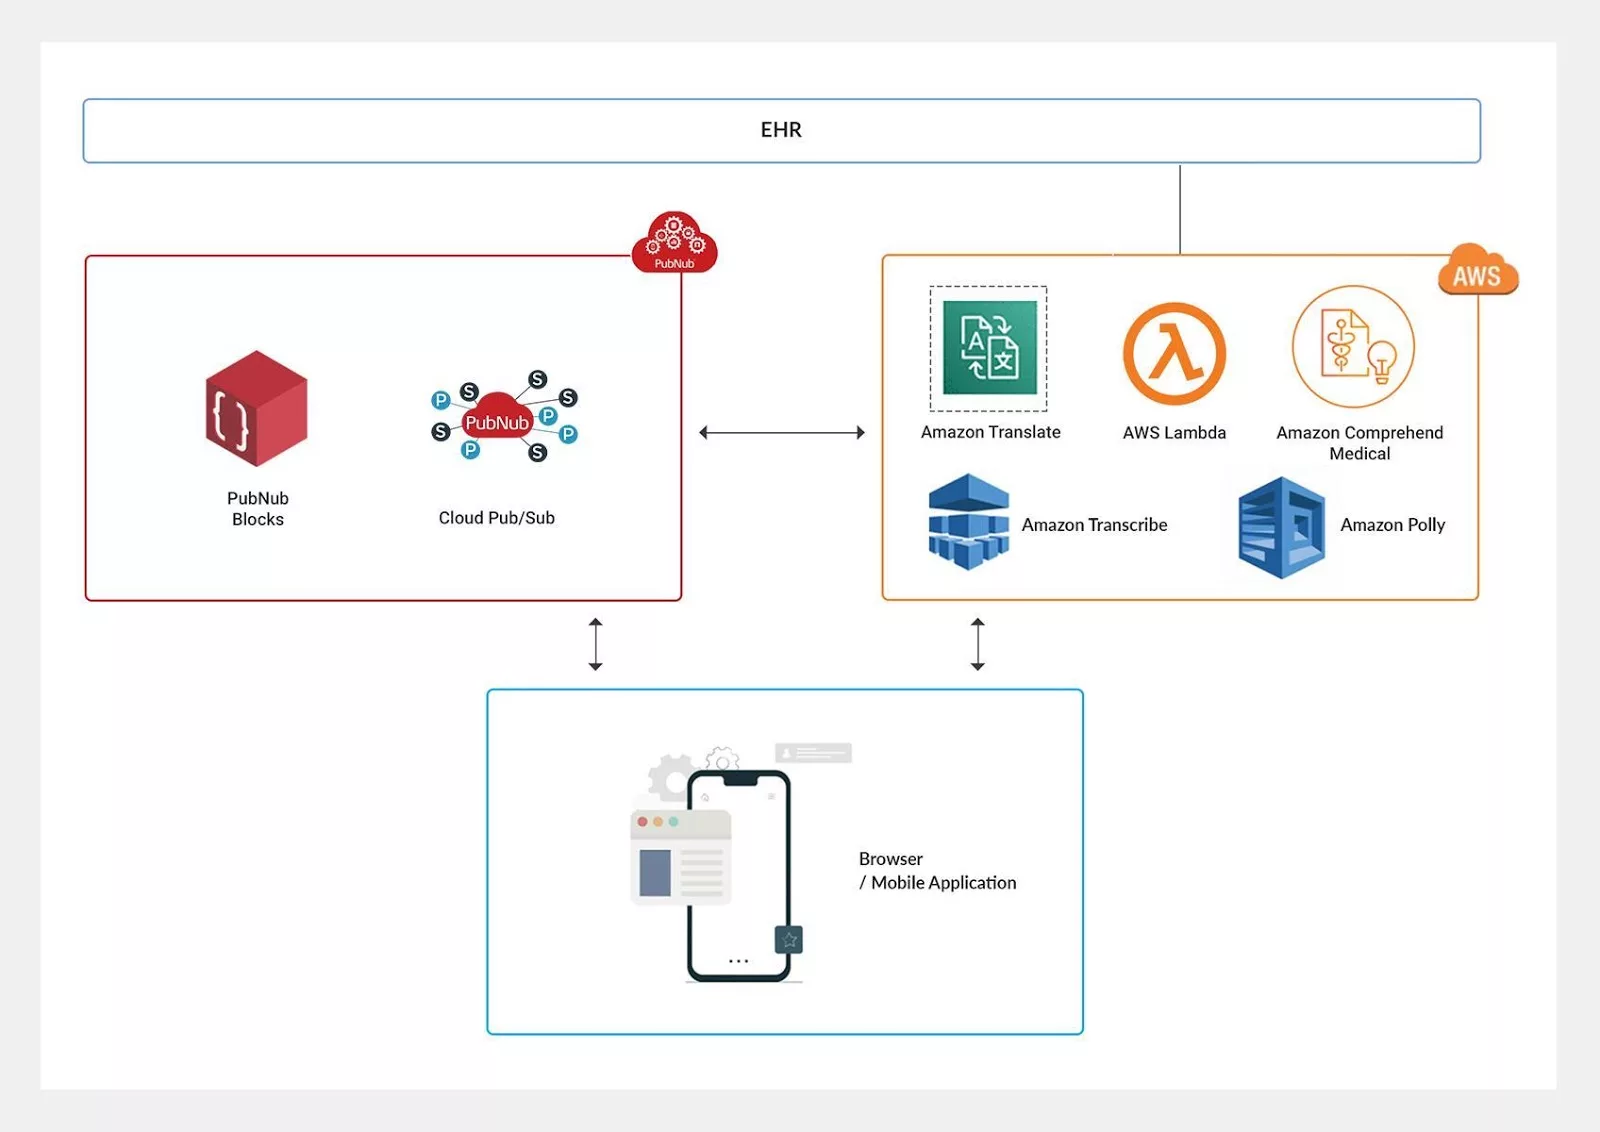Click the orange AWS Lambda icon
The width and height of the screenshot is (1600, 1132).
tap(1174, 354)
